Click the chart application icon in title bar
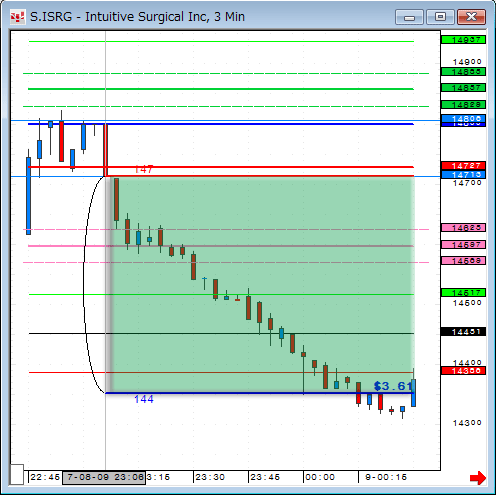 point(17,17)
